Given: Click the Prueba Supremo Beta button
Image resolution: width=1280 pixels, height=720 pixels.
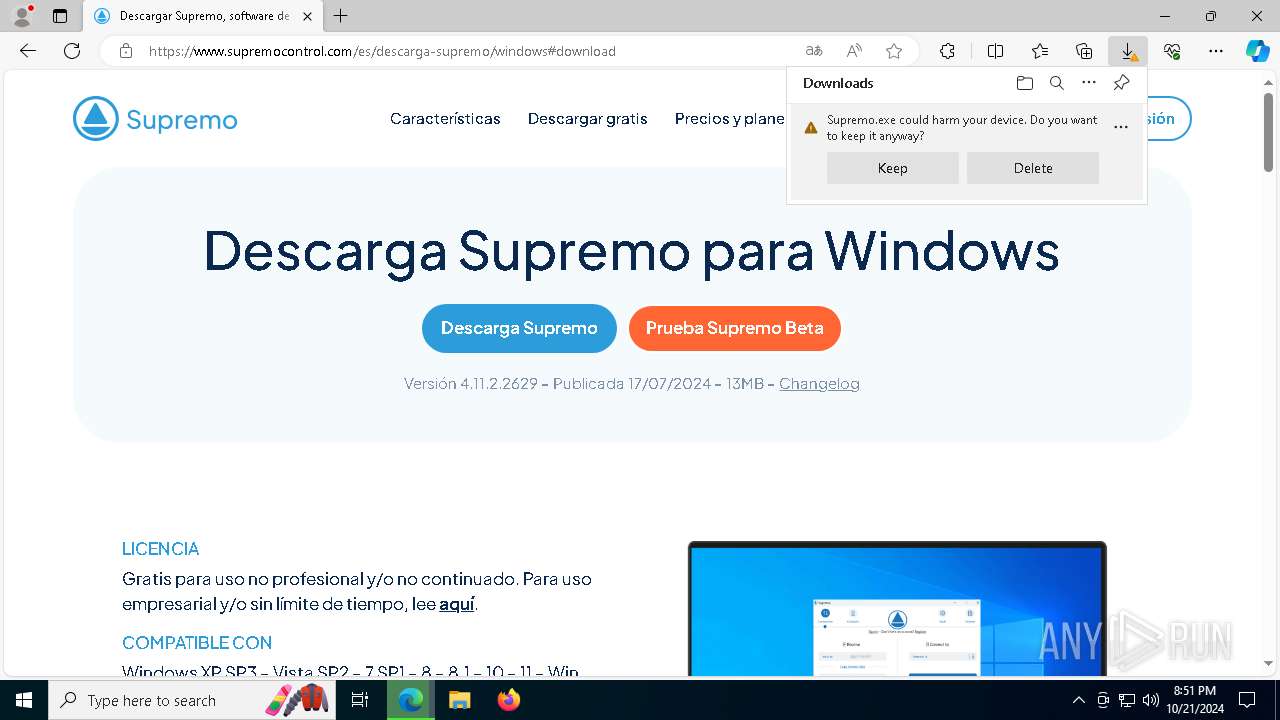Looking at the screenshot, I should click(x=735, y=328).
